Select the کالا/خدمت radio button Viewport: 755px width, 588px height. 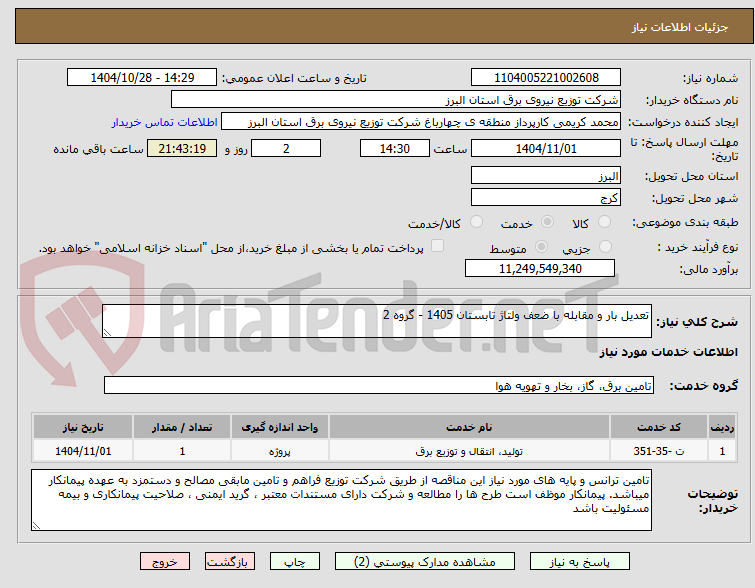click(476, 222)
